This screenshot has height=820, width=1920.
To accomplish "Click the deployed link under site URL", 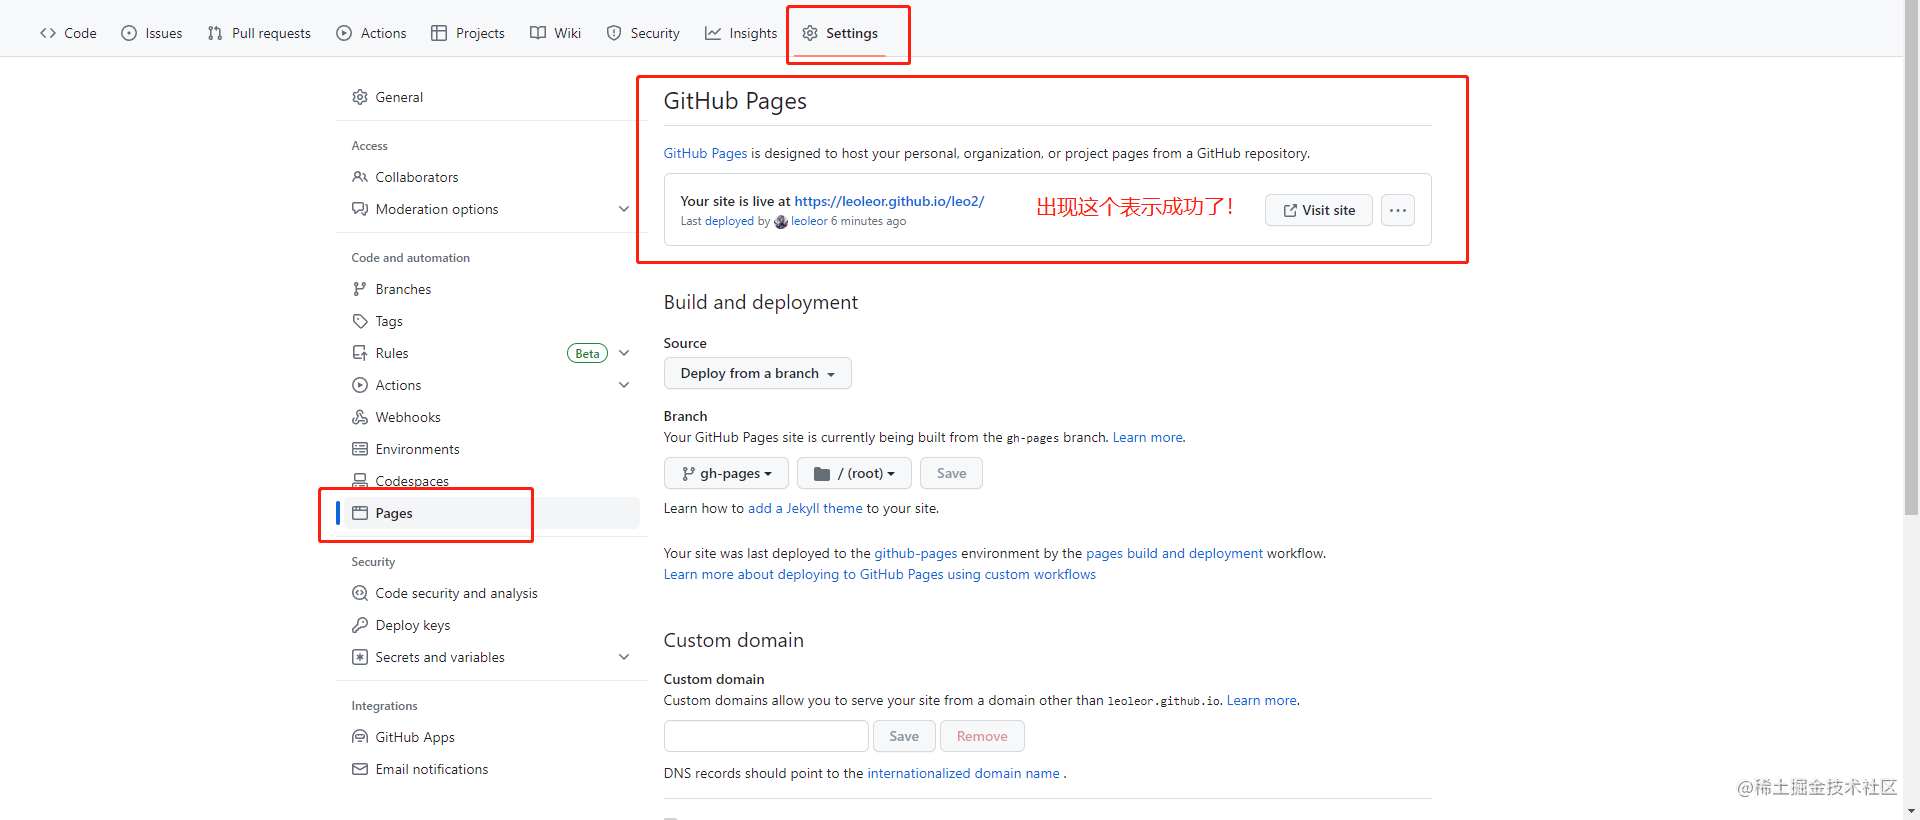I will coord(729,221).
